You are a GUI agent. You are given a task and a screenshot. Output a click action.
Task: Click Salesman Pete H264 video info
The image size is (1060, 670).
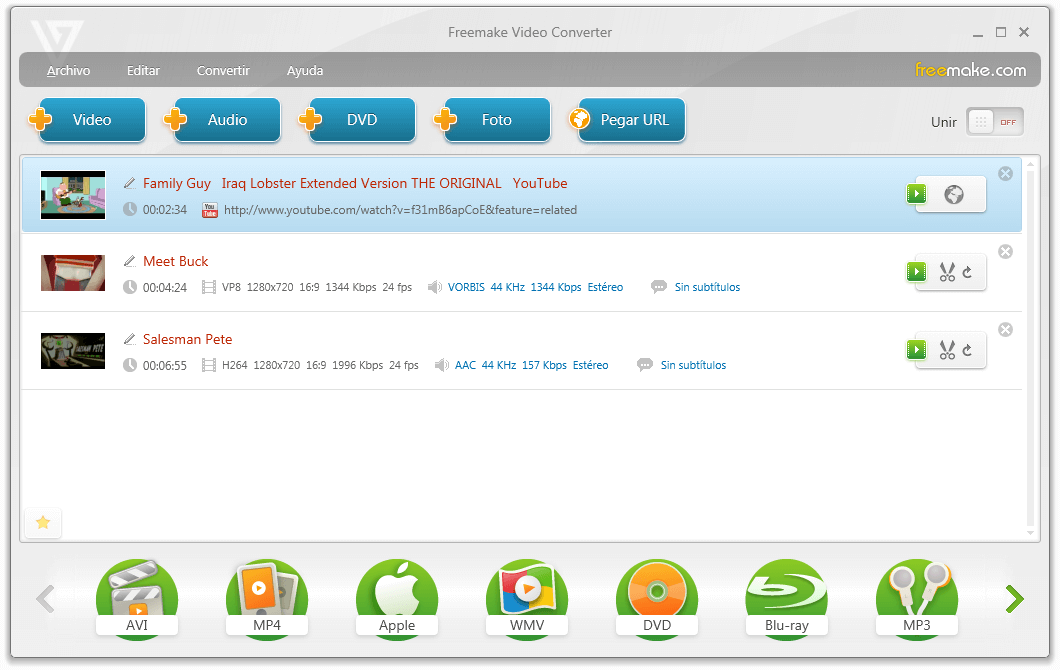(320, 365)
